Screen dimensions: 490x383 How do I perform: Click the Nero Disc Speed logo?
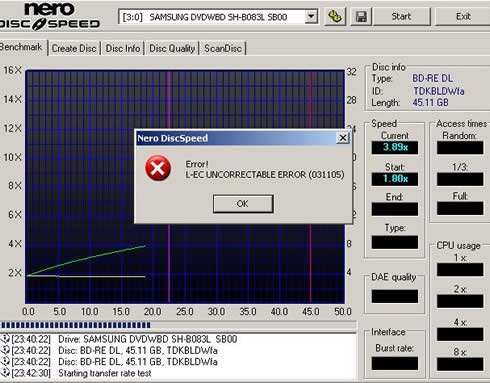point(50,16)
